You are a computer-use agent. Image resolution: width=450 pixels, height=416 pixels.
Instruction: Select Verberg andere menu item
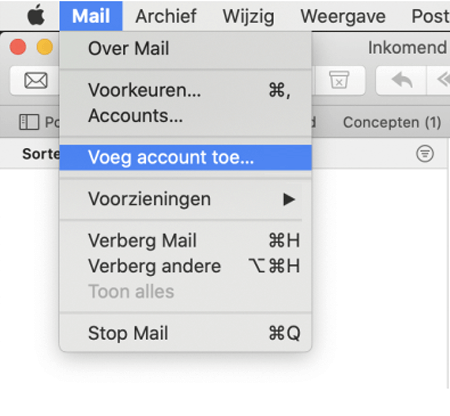pyautogui.click(x=186, y=266)
